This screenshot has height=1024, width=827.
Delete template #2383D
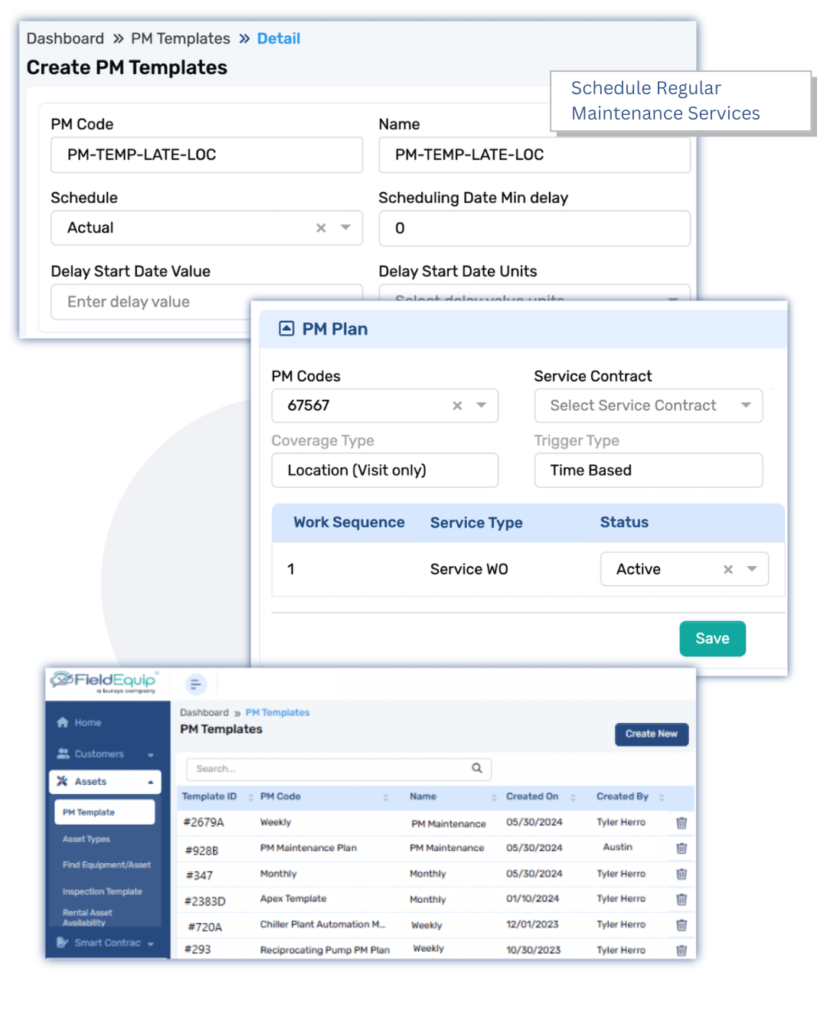pos(681,899)
